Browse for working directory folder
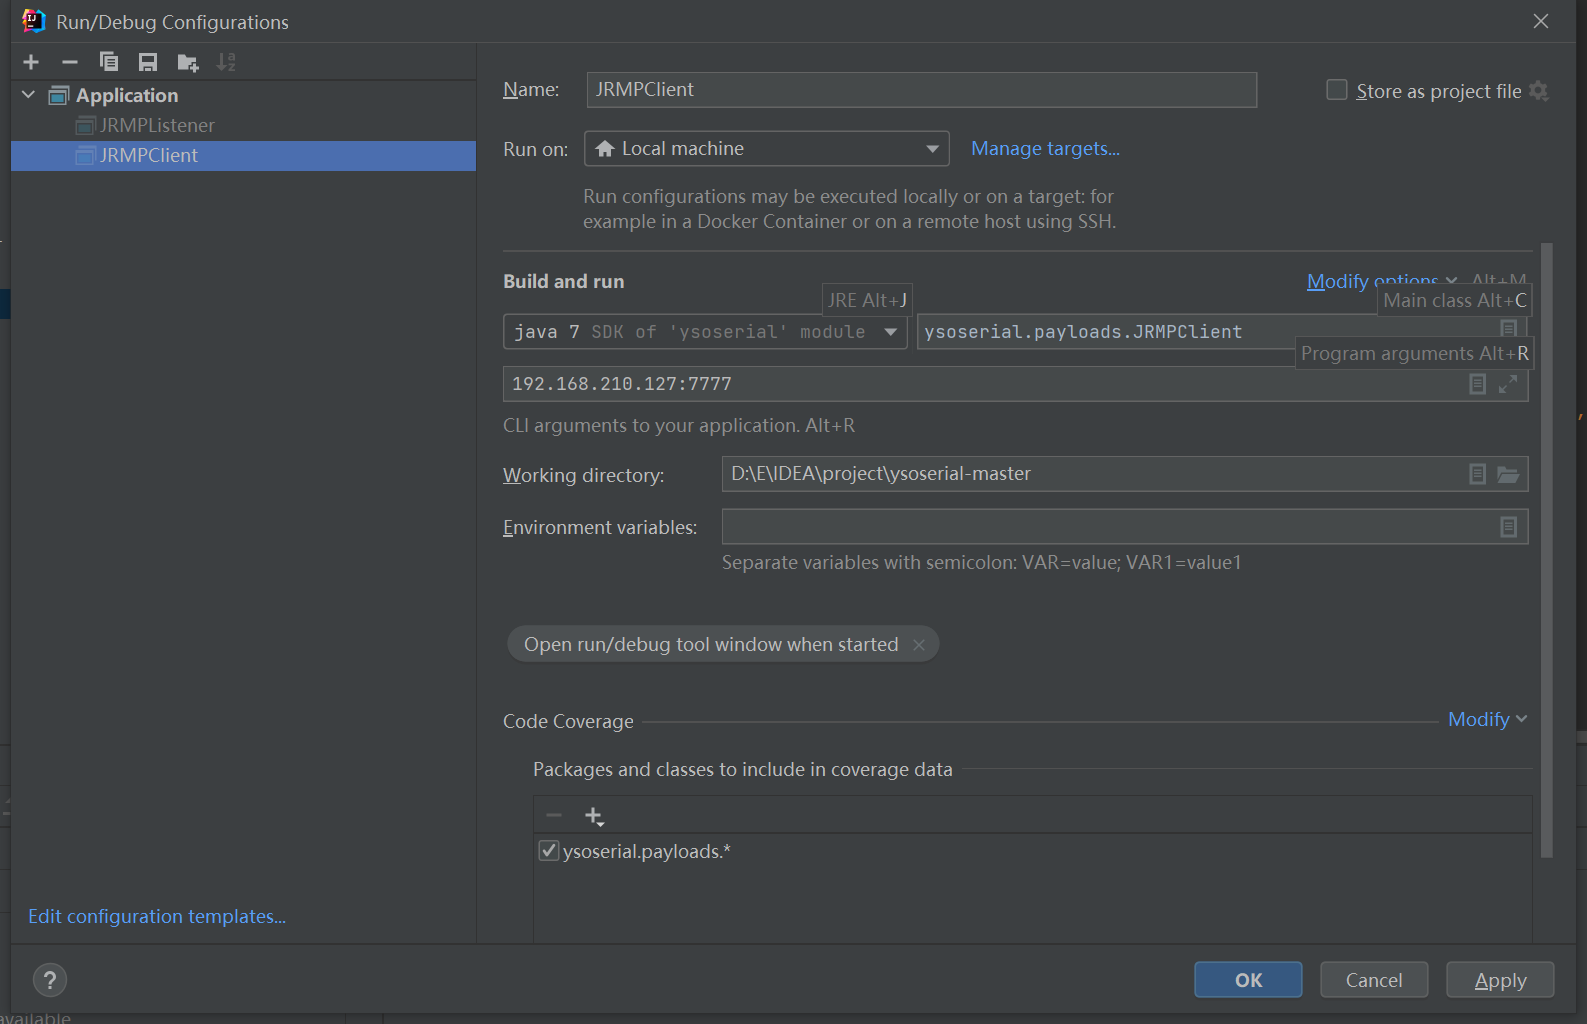The width and height of the screenshot is (1587, 1024). (x=1508, y=474)
